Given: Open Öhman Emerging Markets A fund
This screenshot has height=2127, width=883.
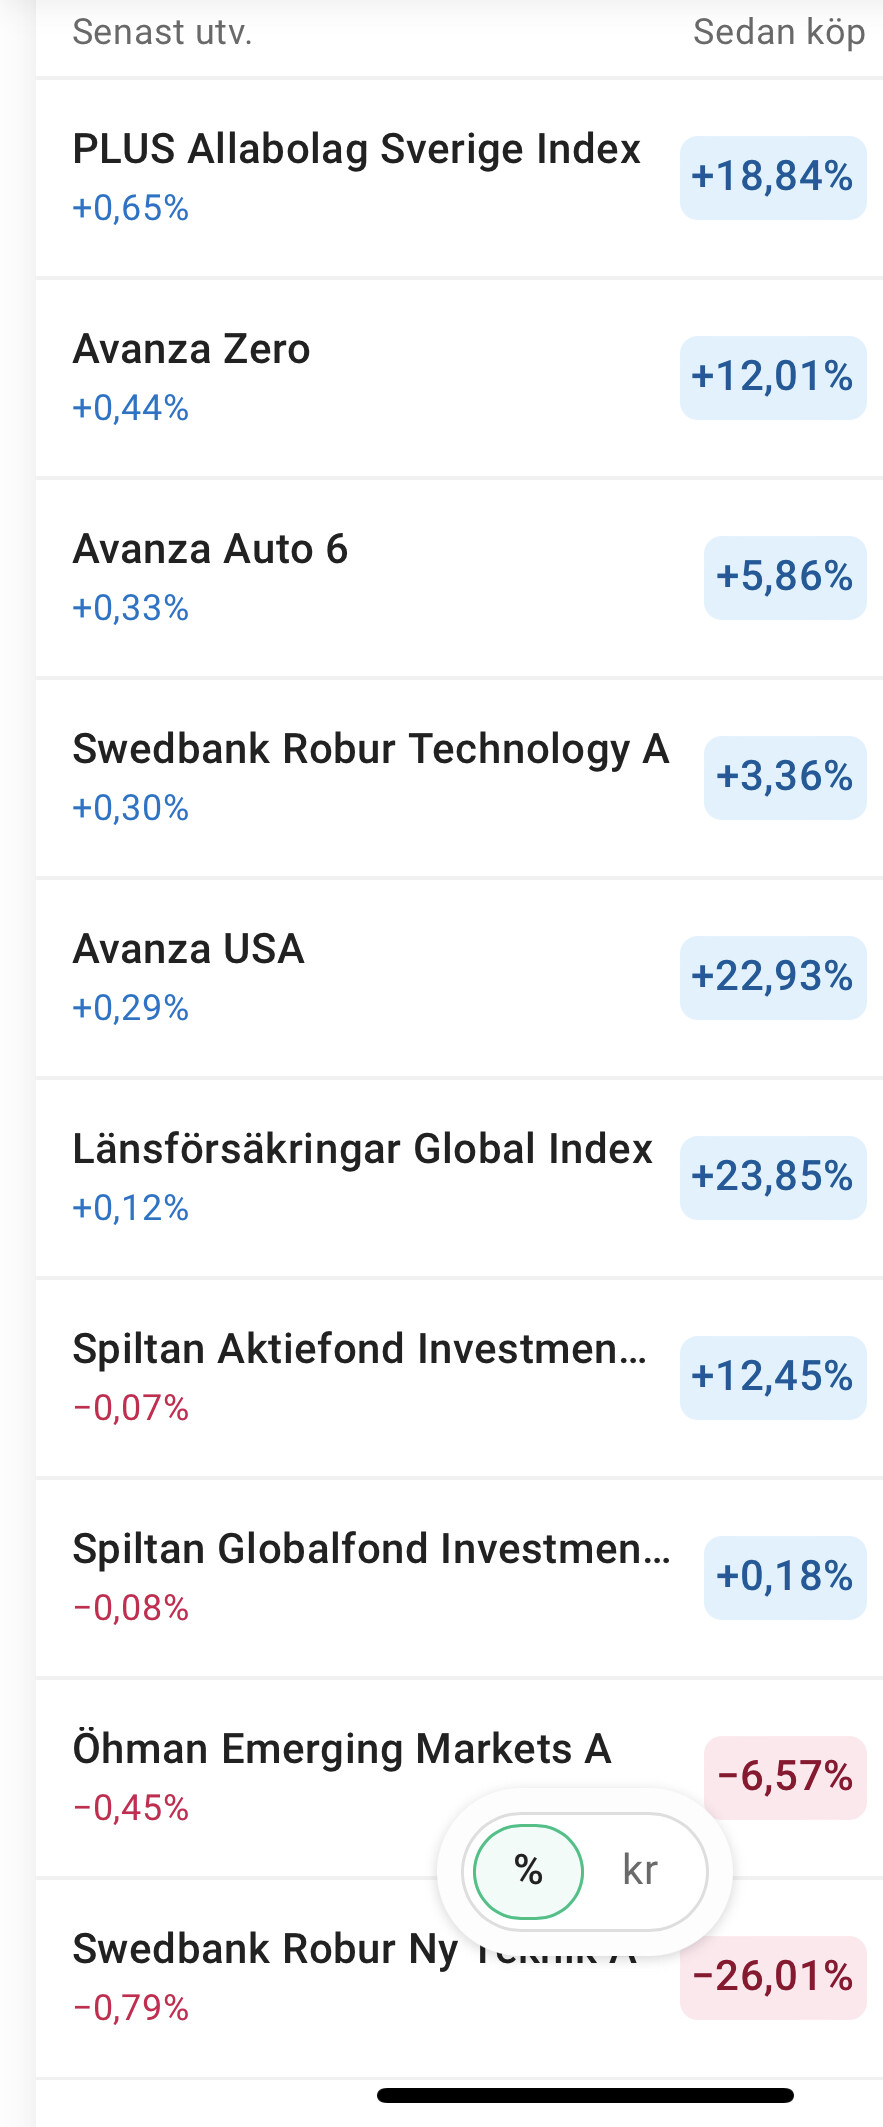Looking at the screenshot, I should (x=341, y=1750).
